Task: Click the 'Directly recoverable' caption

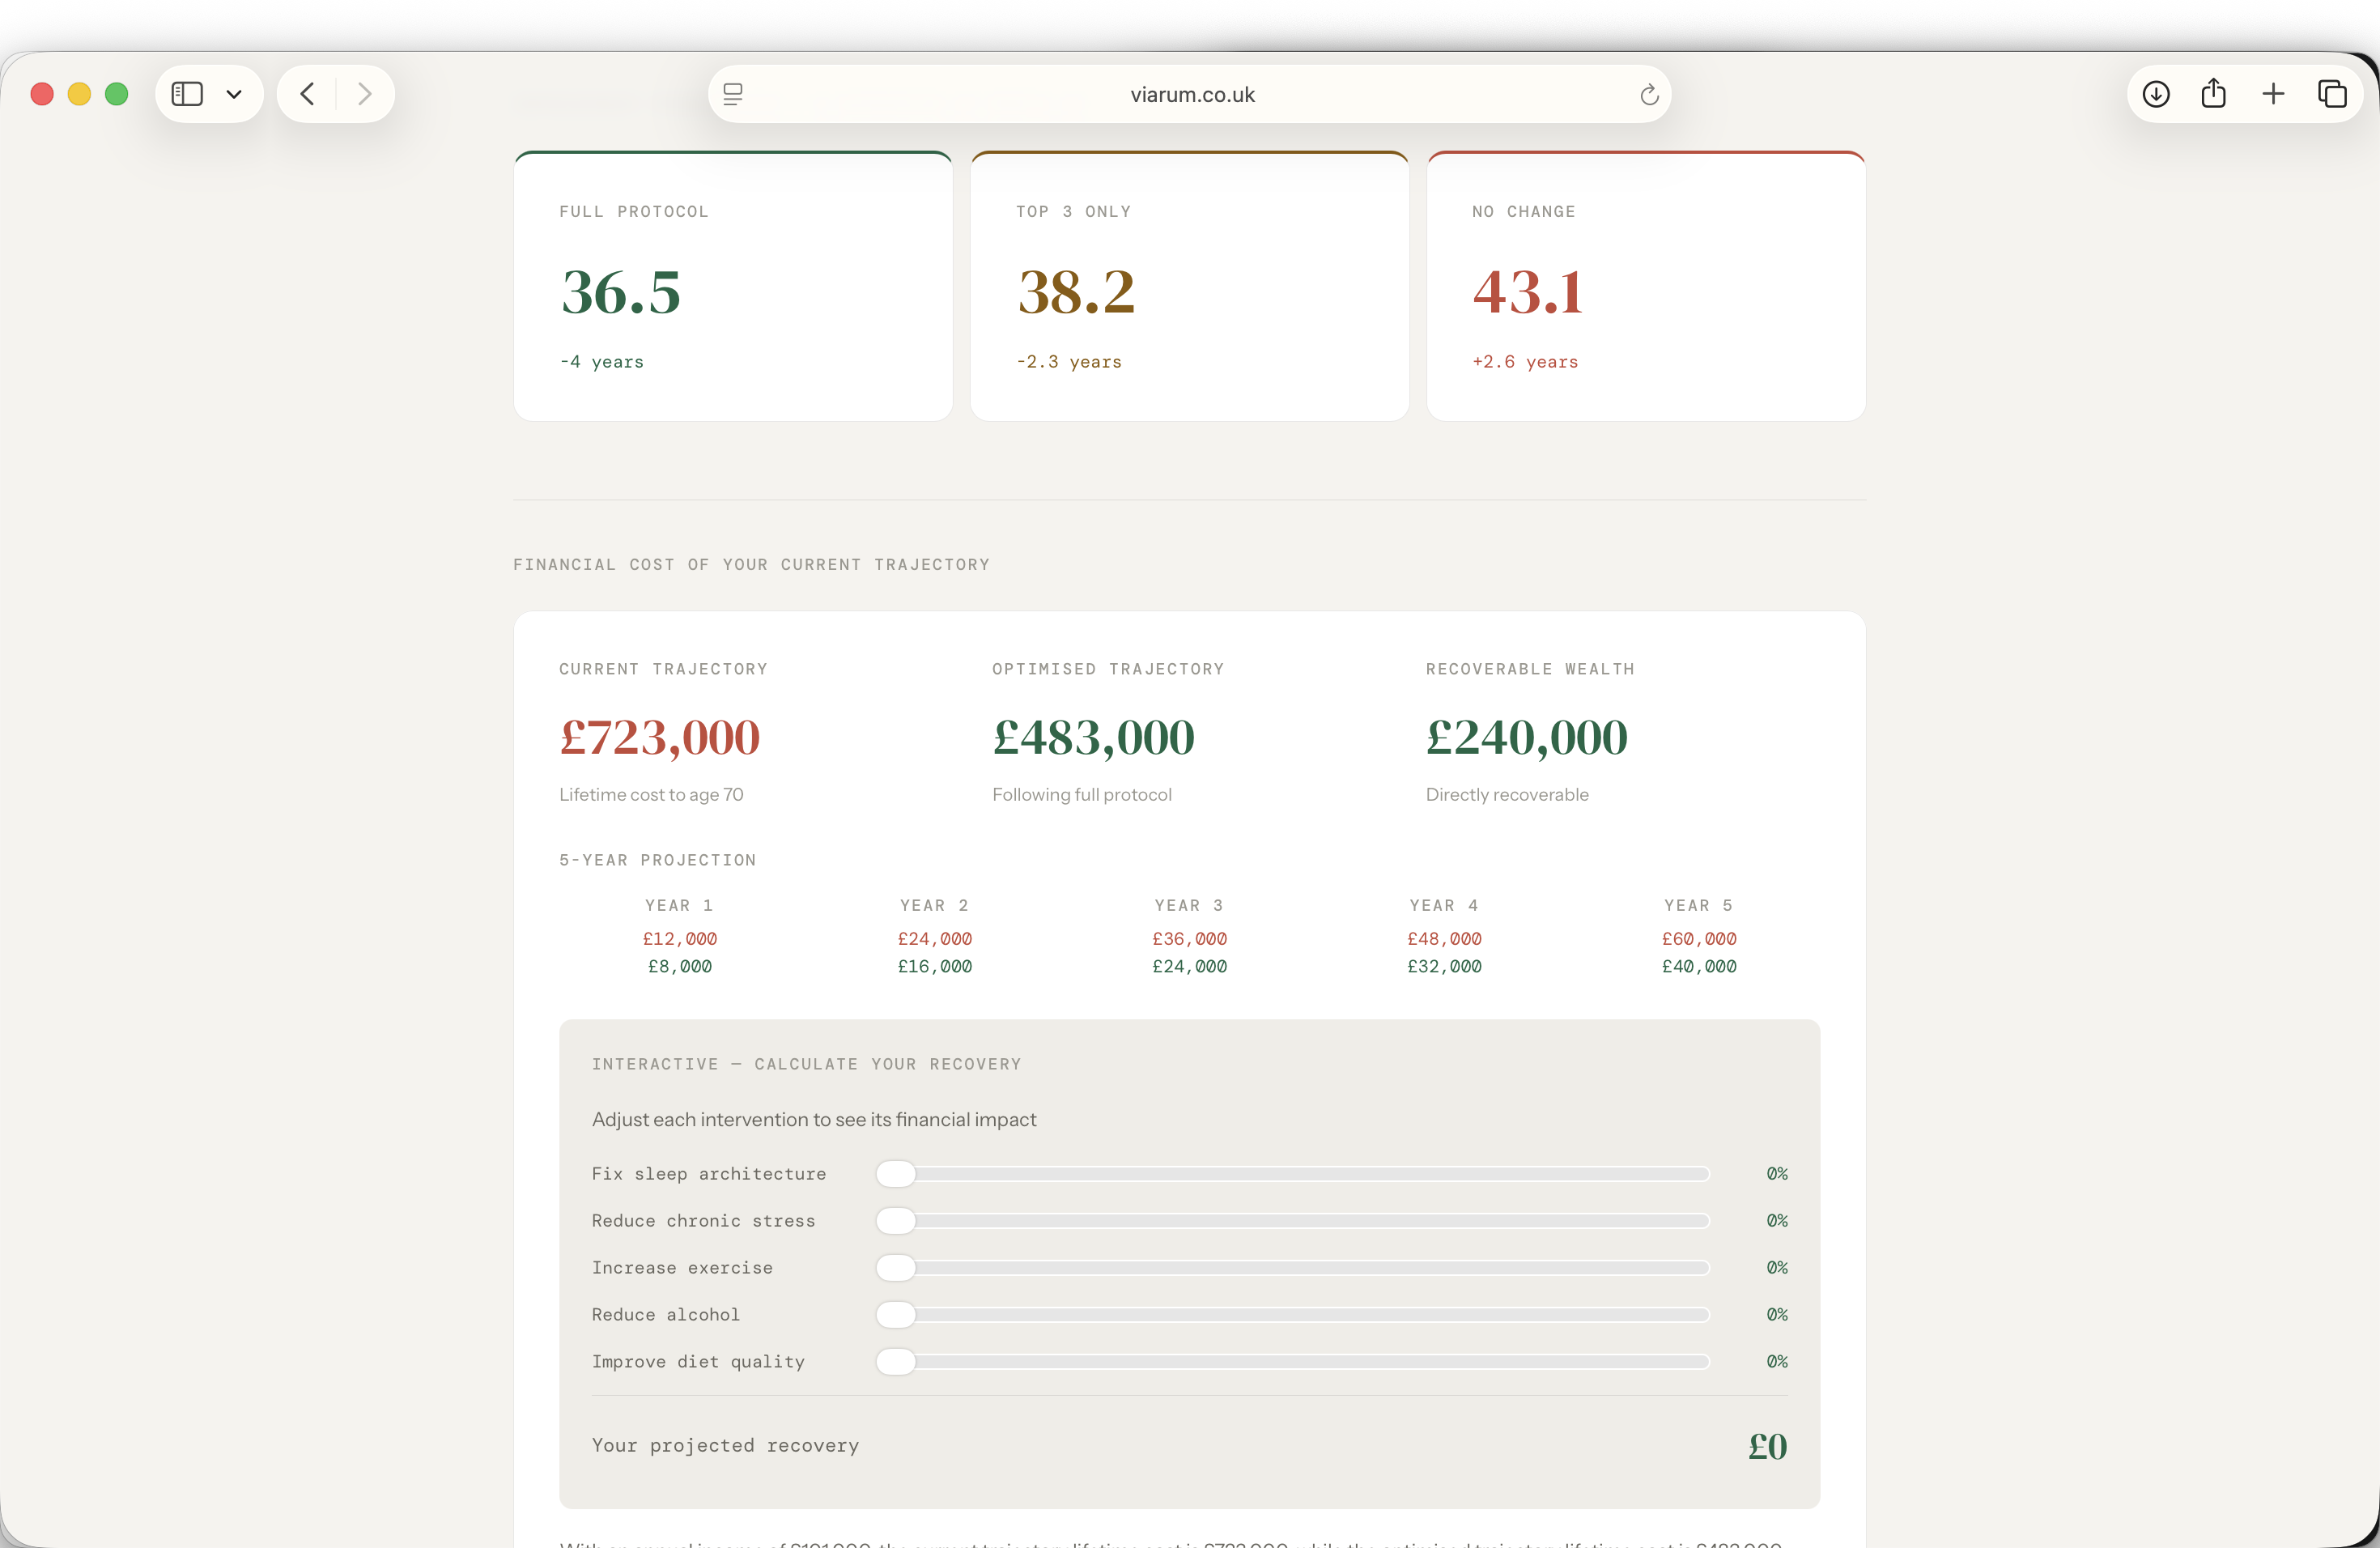Action: [x=1507, y=795]
